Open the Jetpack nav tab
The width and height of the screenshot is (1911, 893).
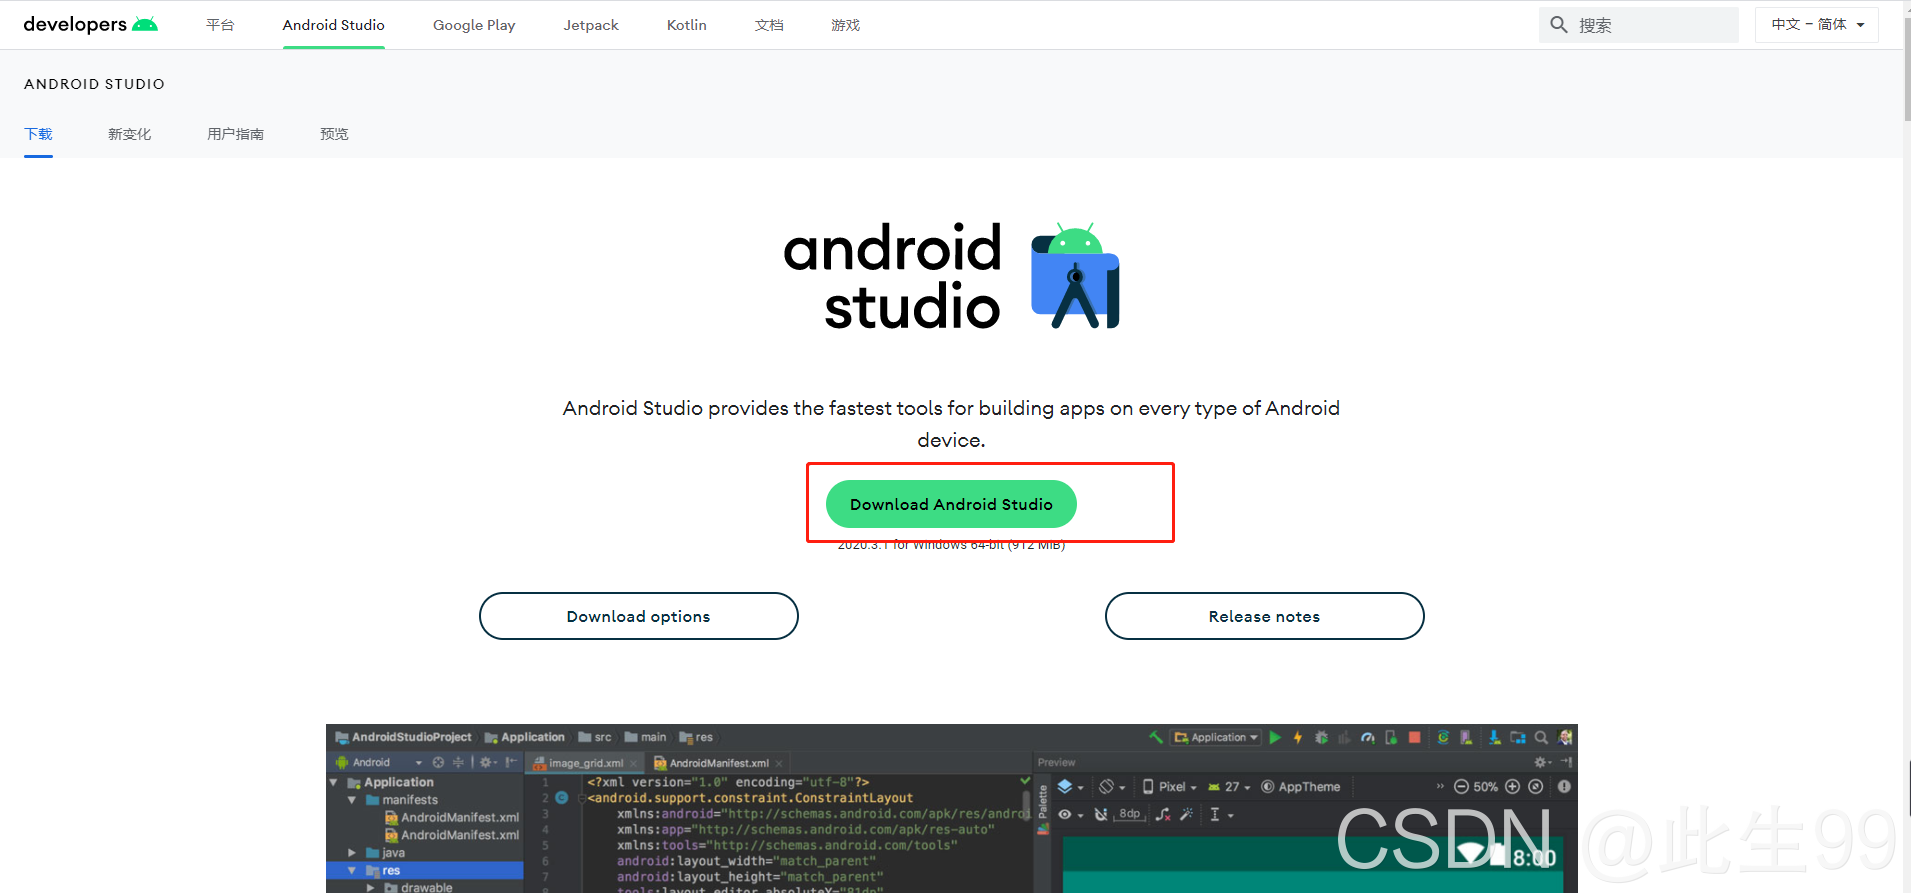(591, 25)
